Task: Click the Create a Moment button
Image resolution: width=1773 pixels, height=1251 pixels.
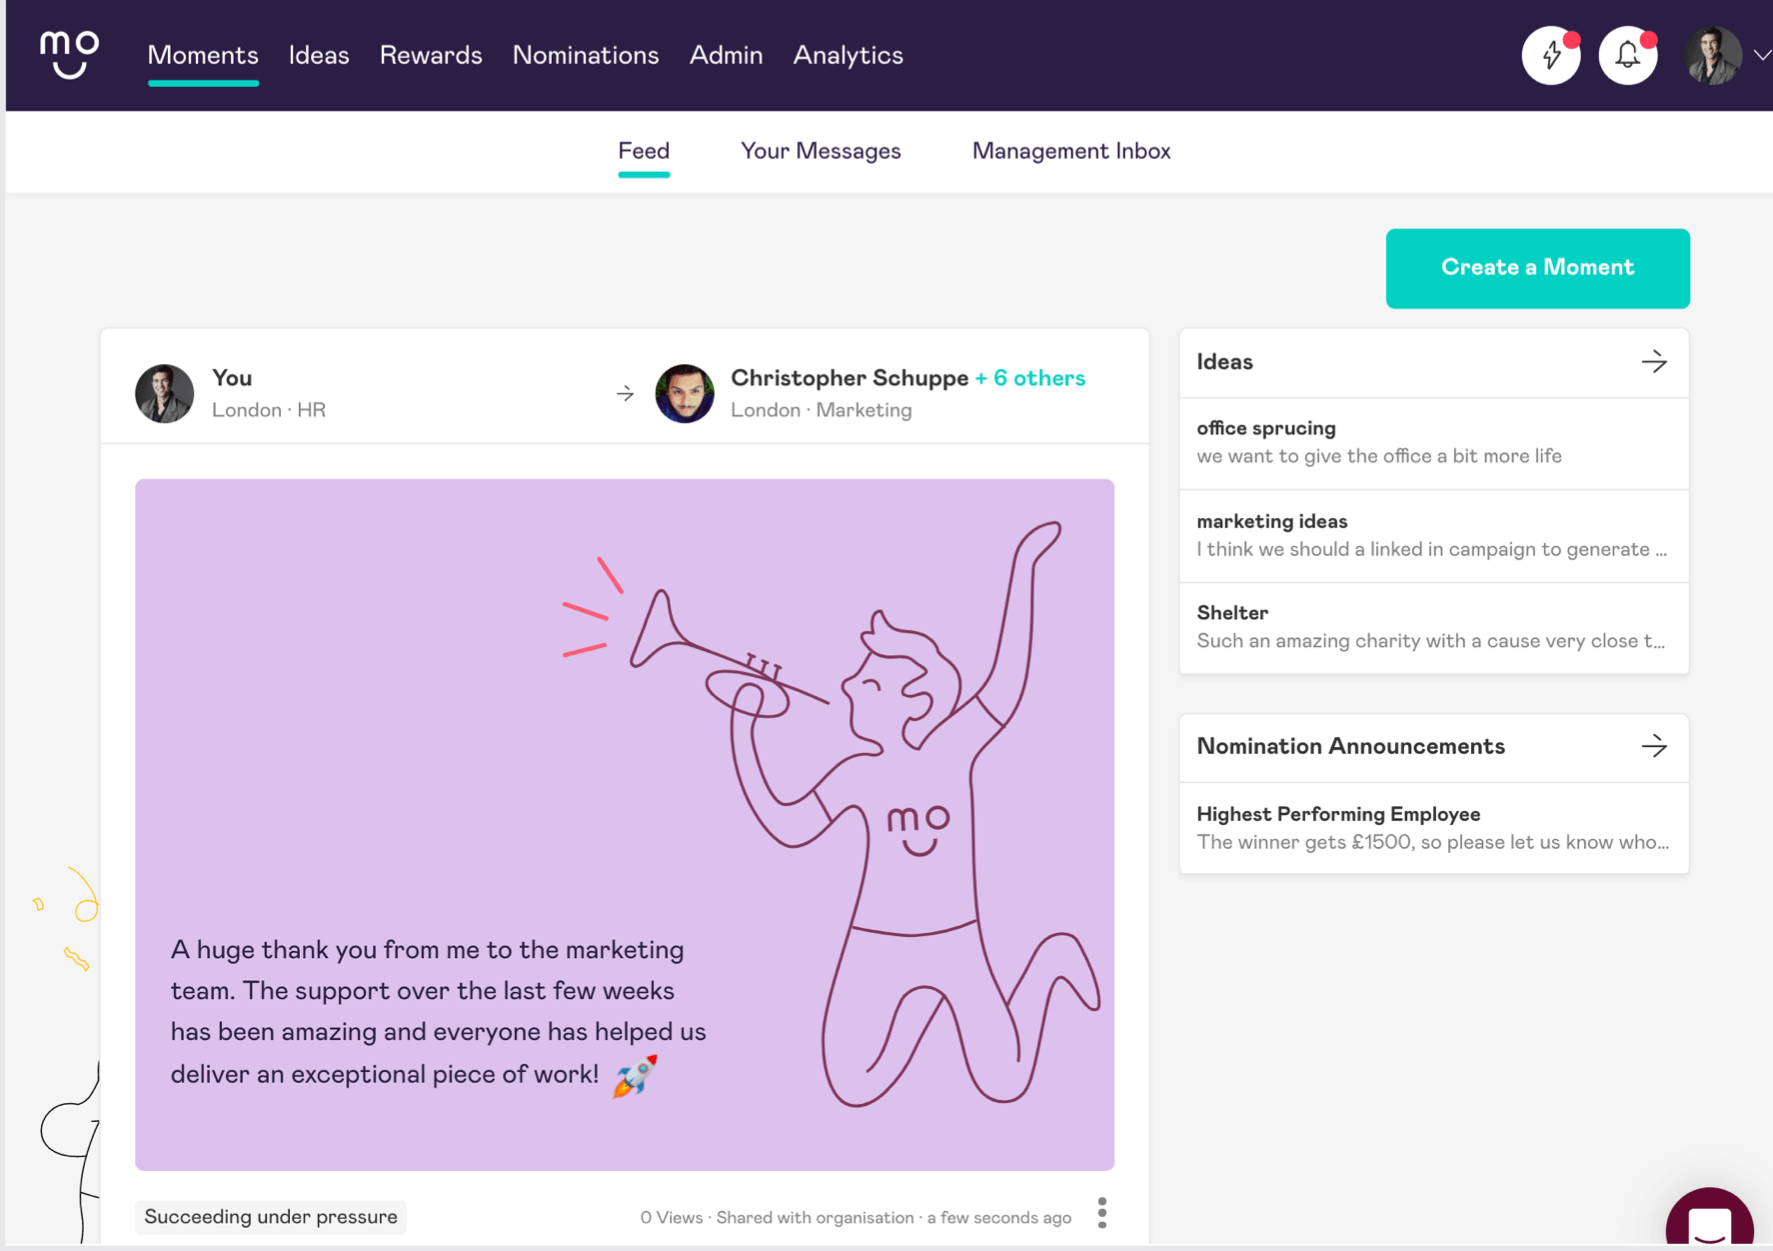Action: point(1537,267)
